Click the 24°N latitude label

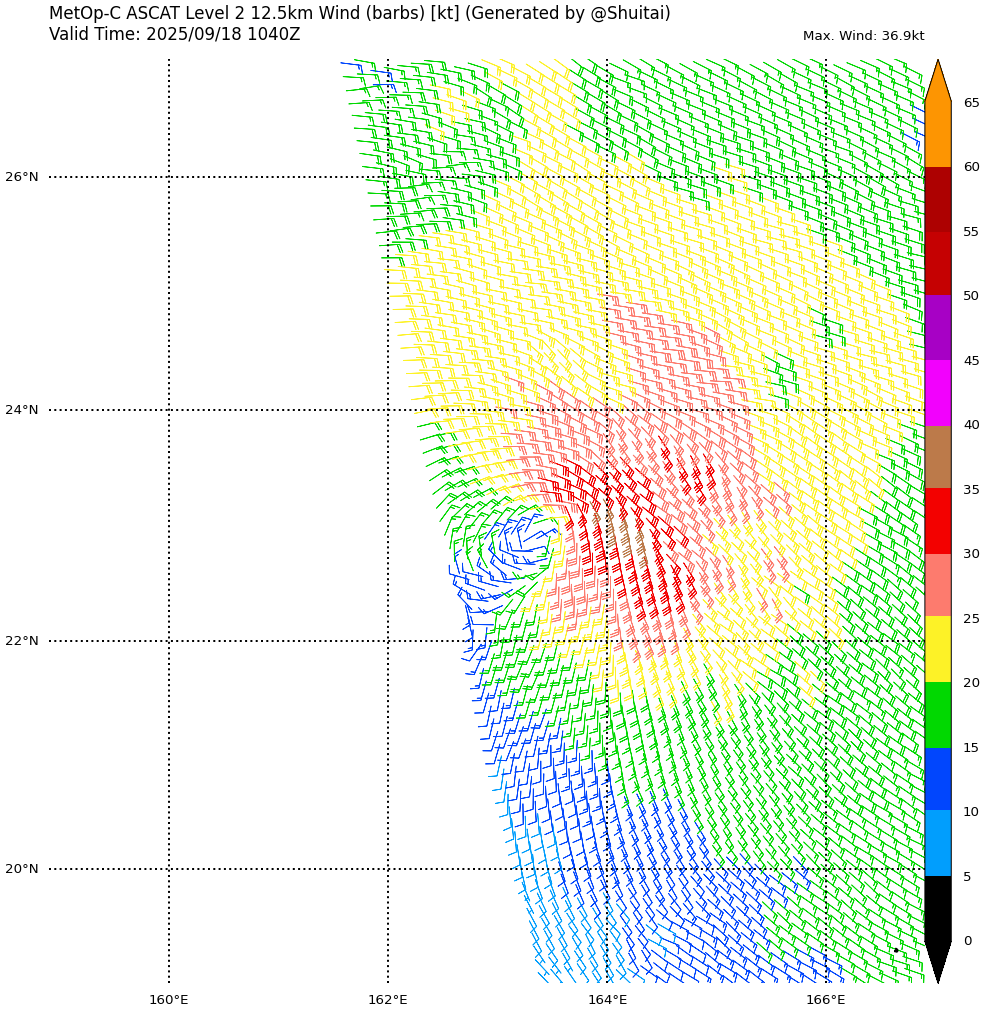coord(22,409)
